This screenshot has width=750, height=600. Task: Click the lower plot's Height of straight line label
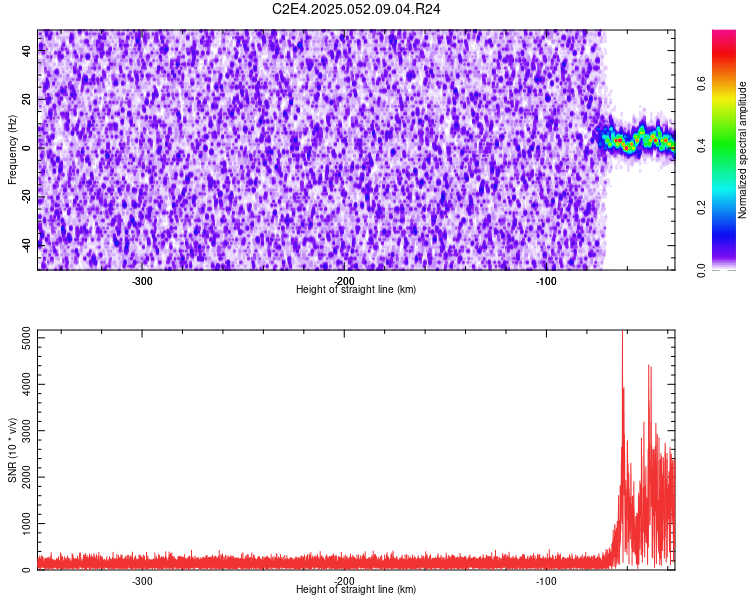tap(356, 589)
